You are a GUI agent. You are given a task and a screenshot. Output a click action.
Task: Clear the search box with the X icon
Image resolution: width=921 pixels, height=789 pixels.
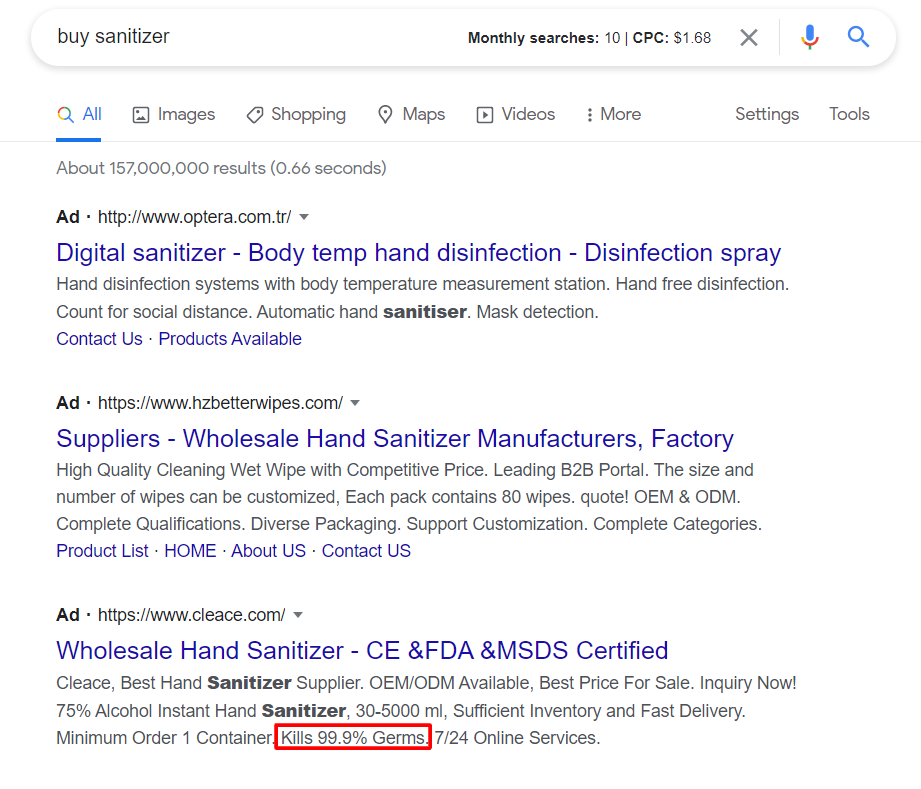(x=748, y=38)
